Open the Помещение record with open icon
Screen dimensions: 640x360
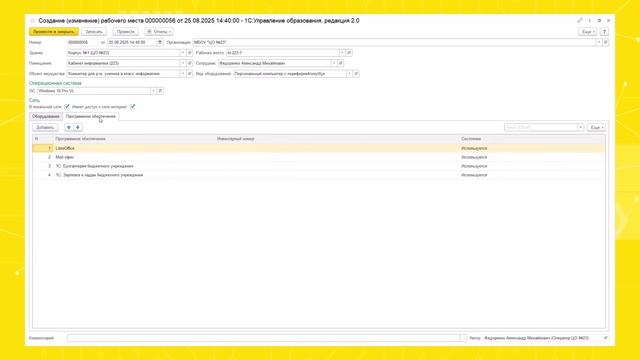coord(189,63)
